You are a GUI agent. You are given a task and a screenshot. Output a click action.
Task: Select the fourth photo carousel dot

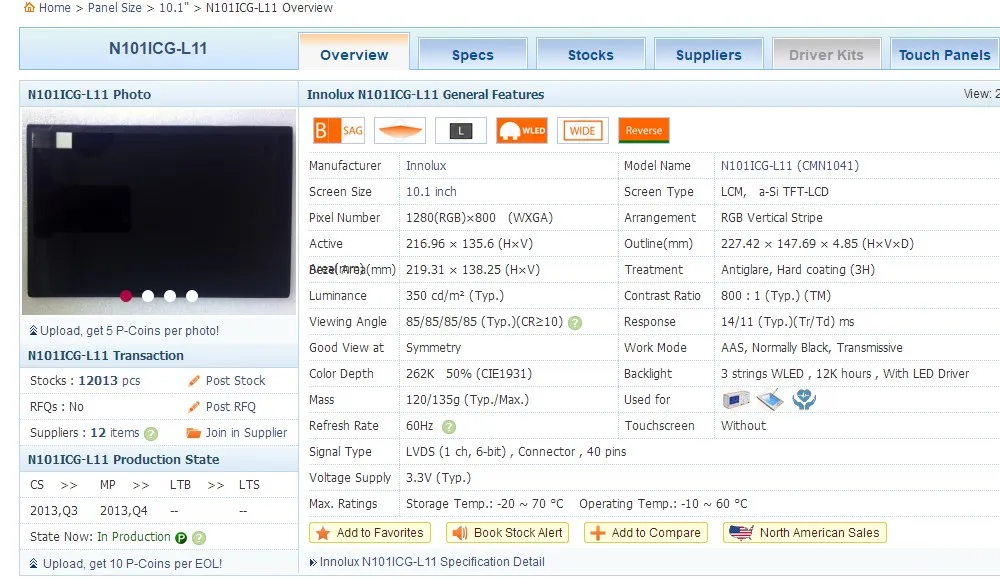tap(192, 295)
